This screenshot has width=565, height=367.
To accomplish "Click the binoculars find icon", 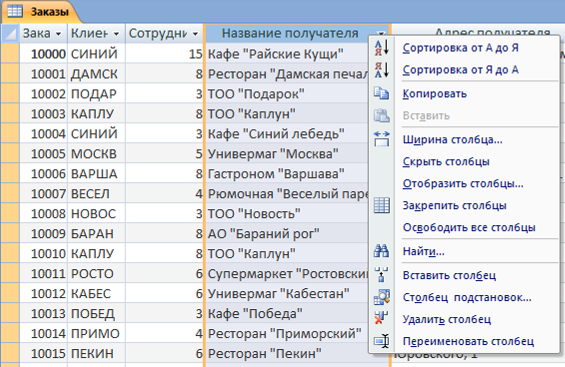I will 381,251.
